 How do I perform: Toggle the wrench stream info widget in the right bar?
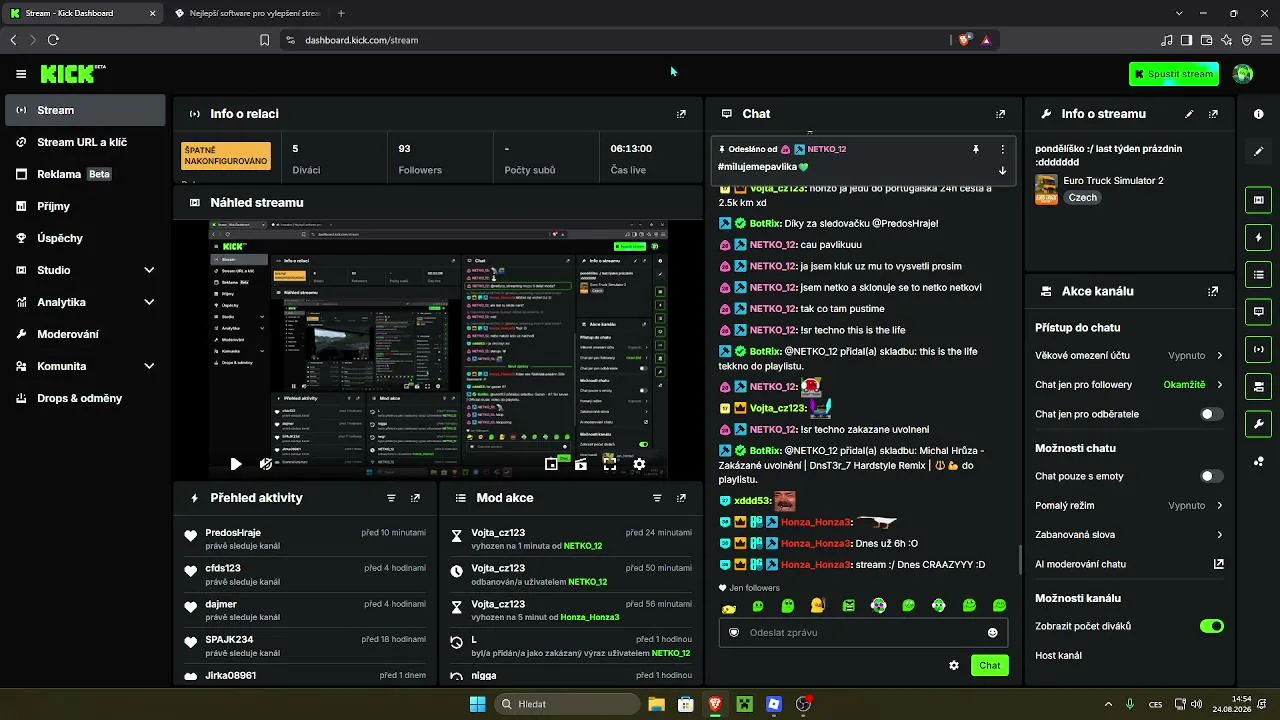click(1258, 423)
